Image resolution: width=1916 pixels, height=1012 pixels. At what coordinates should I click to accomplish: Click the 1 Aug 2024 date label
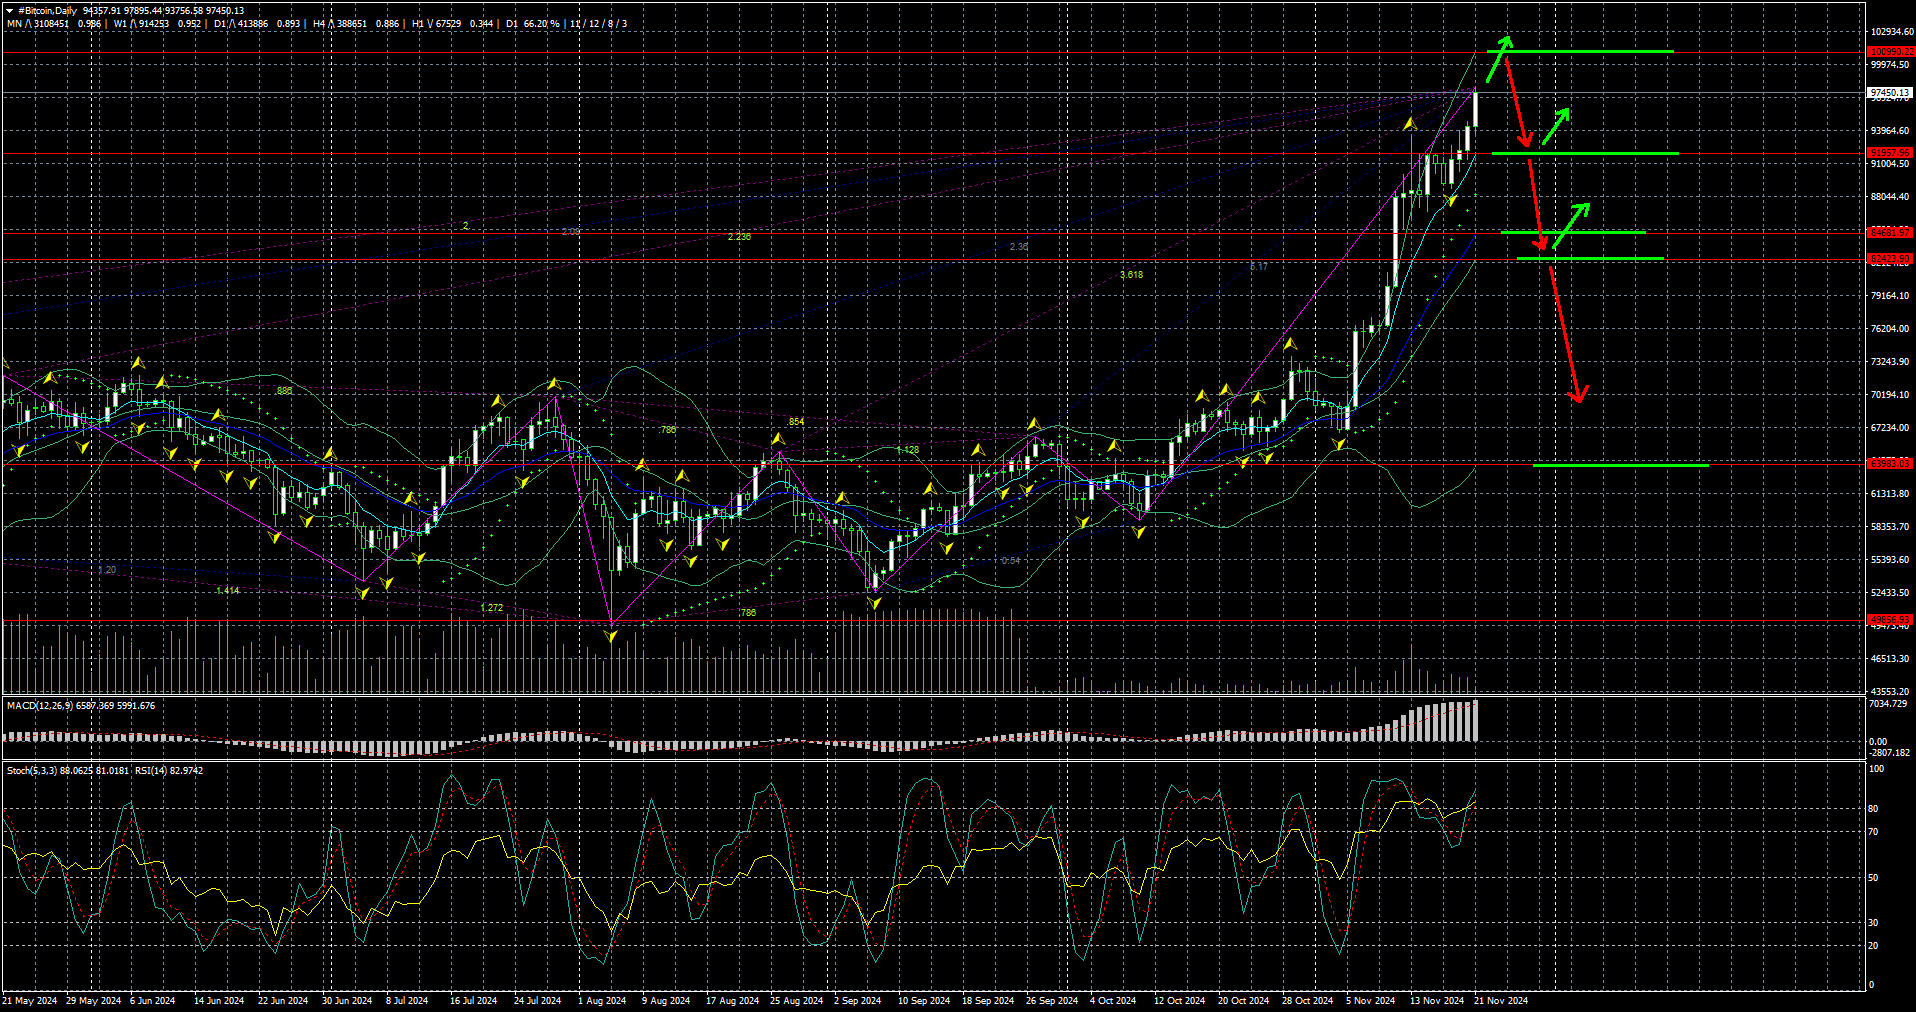(x=602, y=1001)
